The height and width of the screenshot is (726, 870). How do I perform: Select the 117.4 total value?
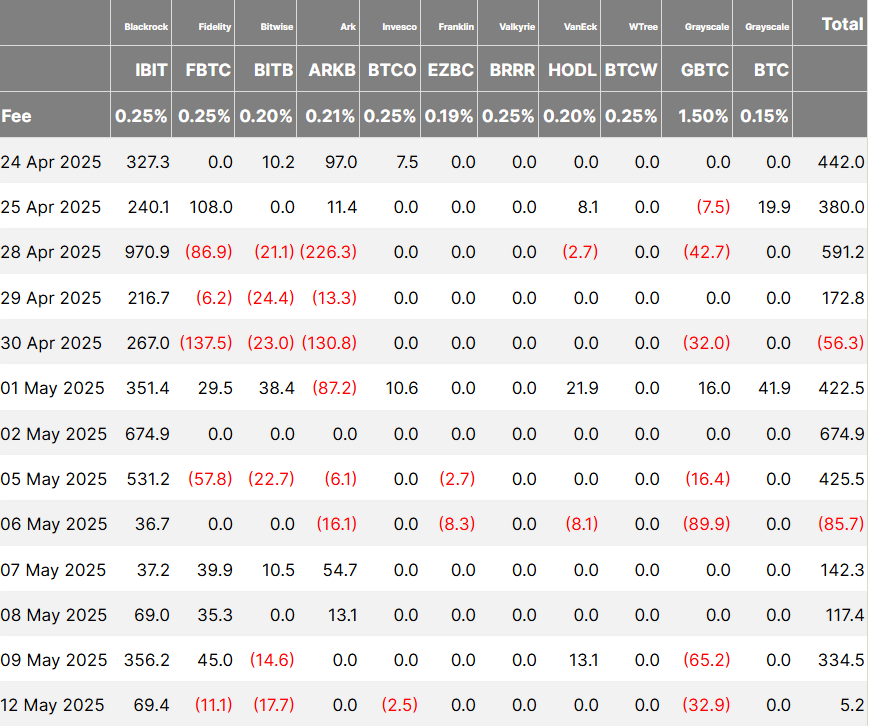click(x=844, y=615)
